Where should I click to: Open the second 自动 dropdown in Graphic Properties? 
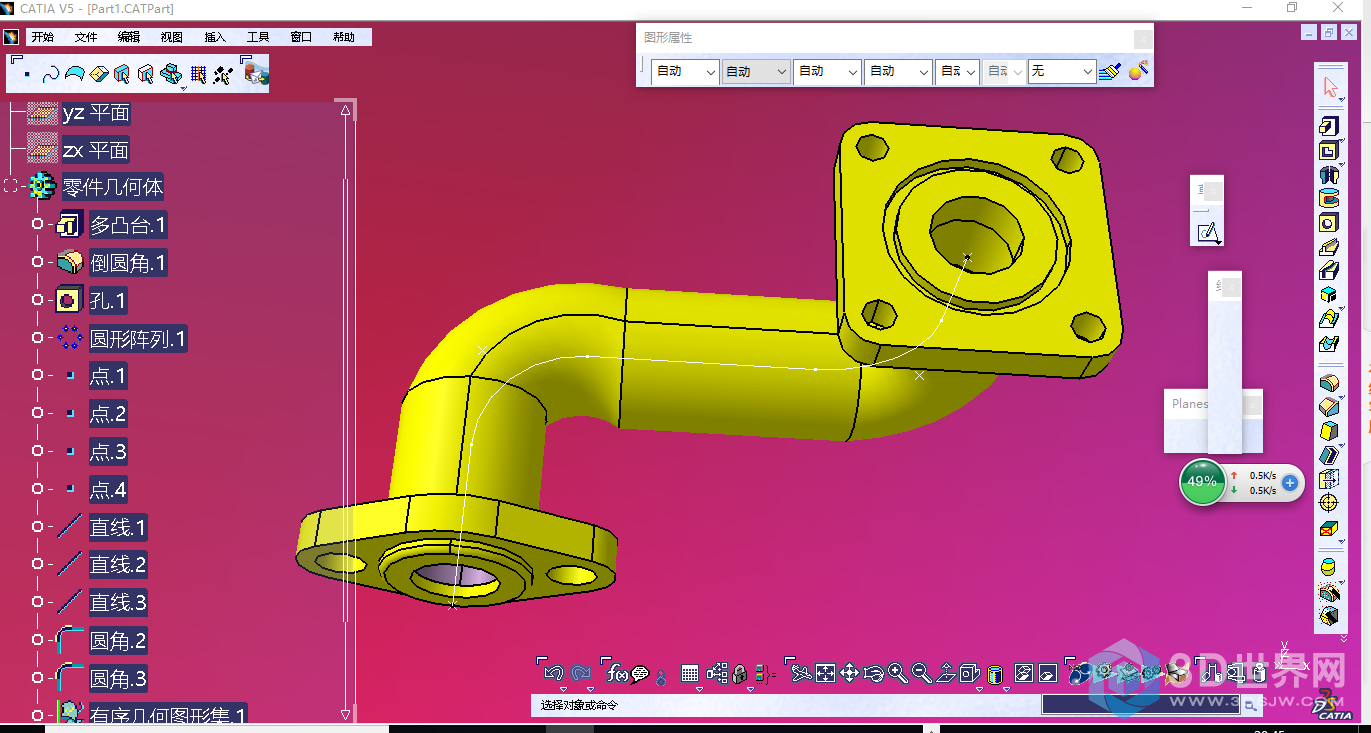(756, 71)
